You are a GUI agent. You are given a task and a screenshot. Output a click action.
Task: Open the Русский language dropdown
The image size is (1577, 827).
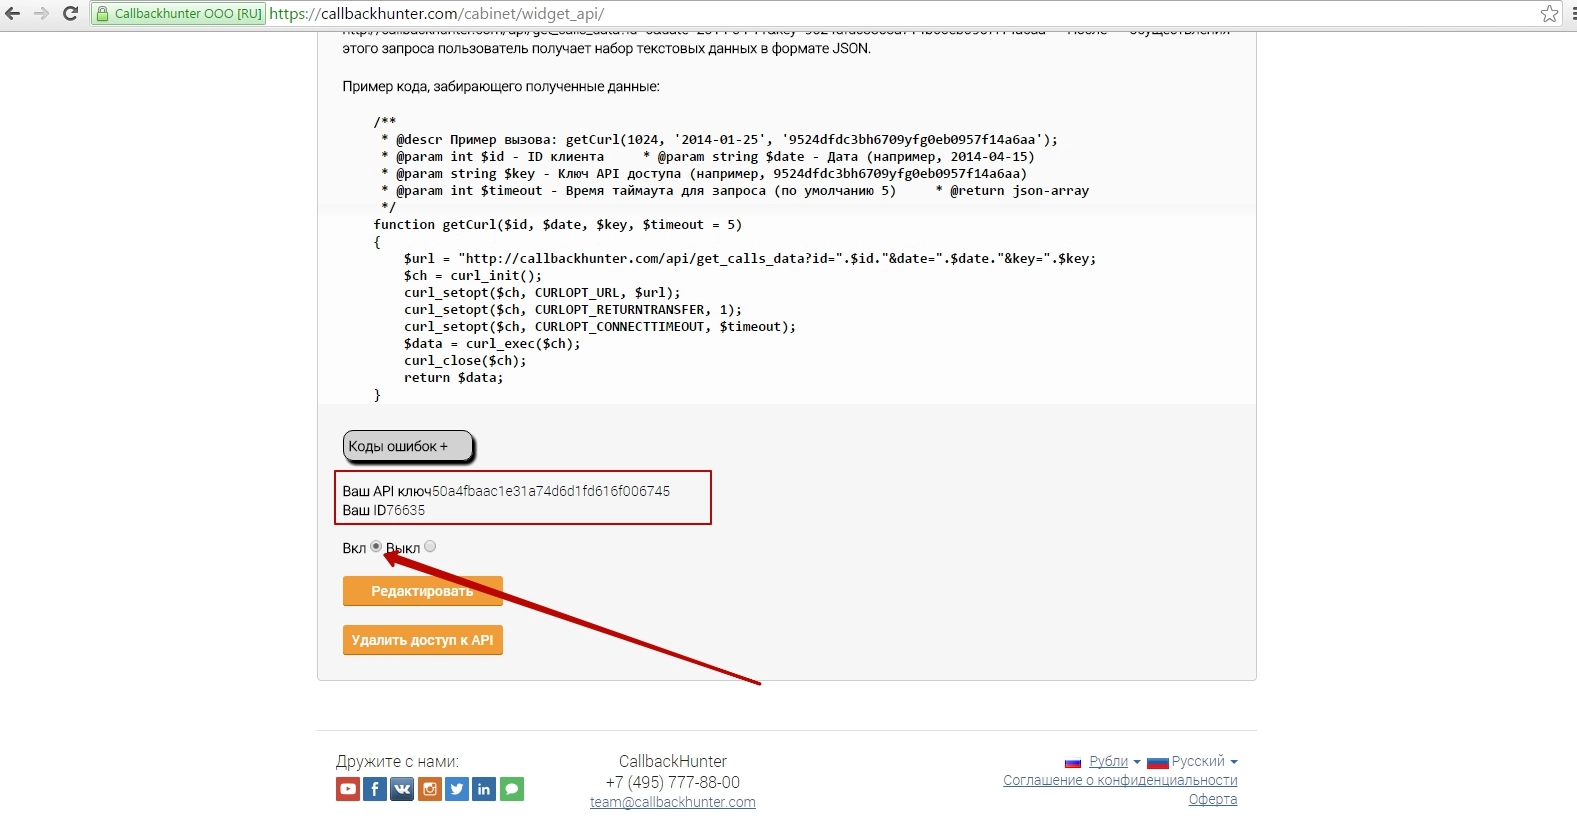click(x=1205, y=762)
